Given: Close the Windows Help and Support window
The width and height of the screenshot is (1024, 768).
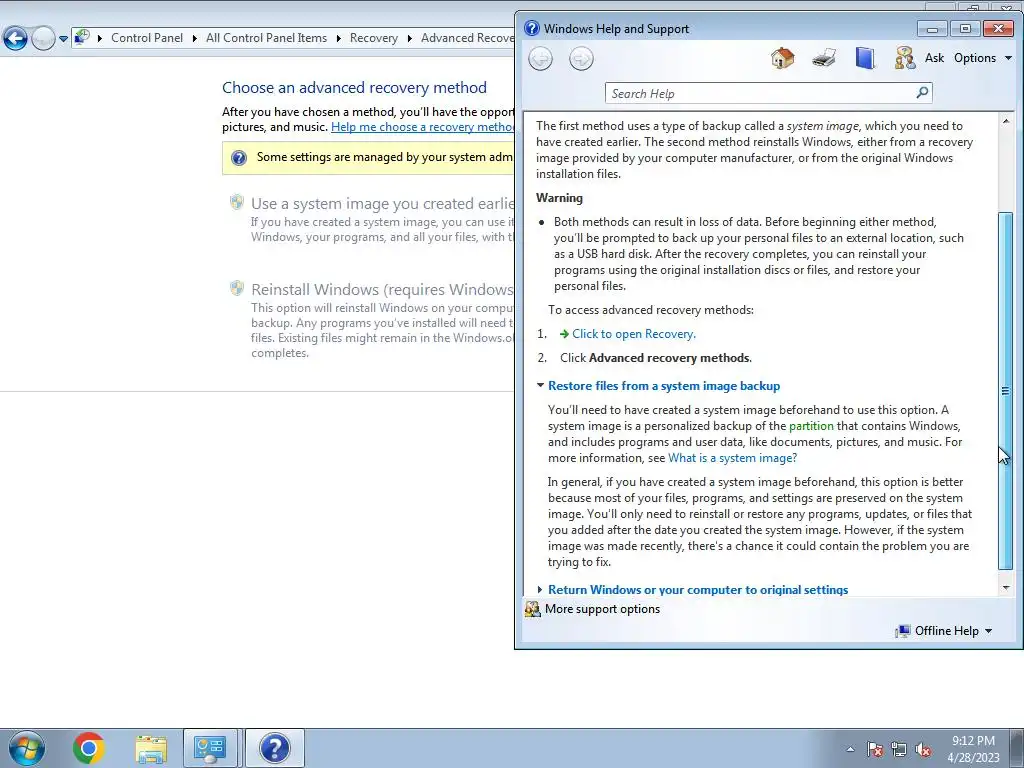Looking at the screenshot, I should tap(998, 29).
